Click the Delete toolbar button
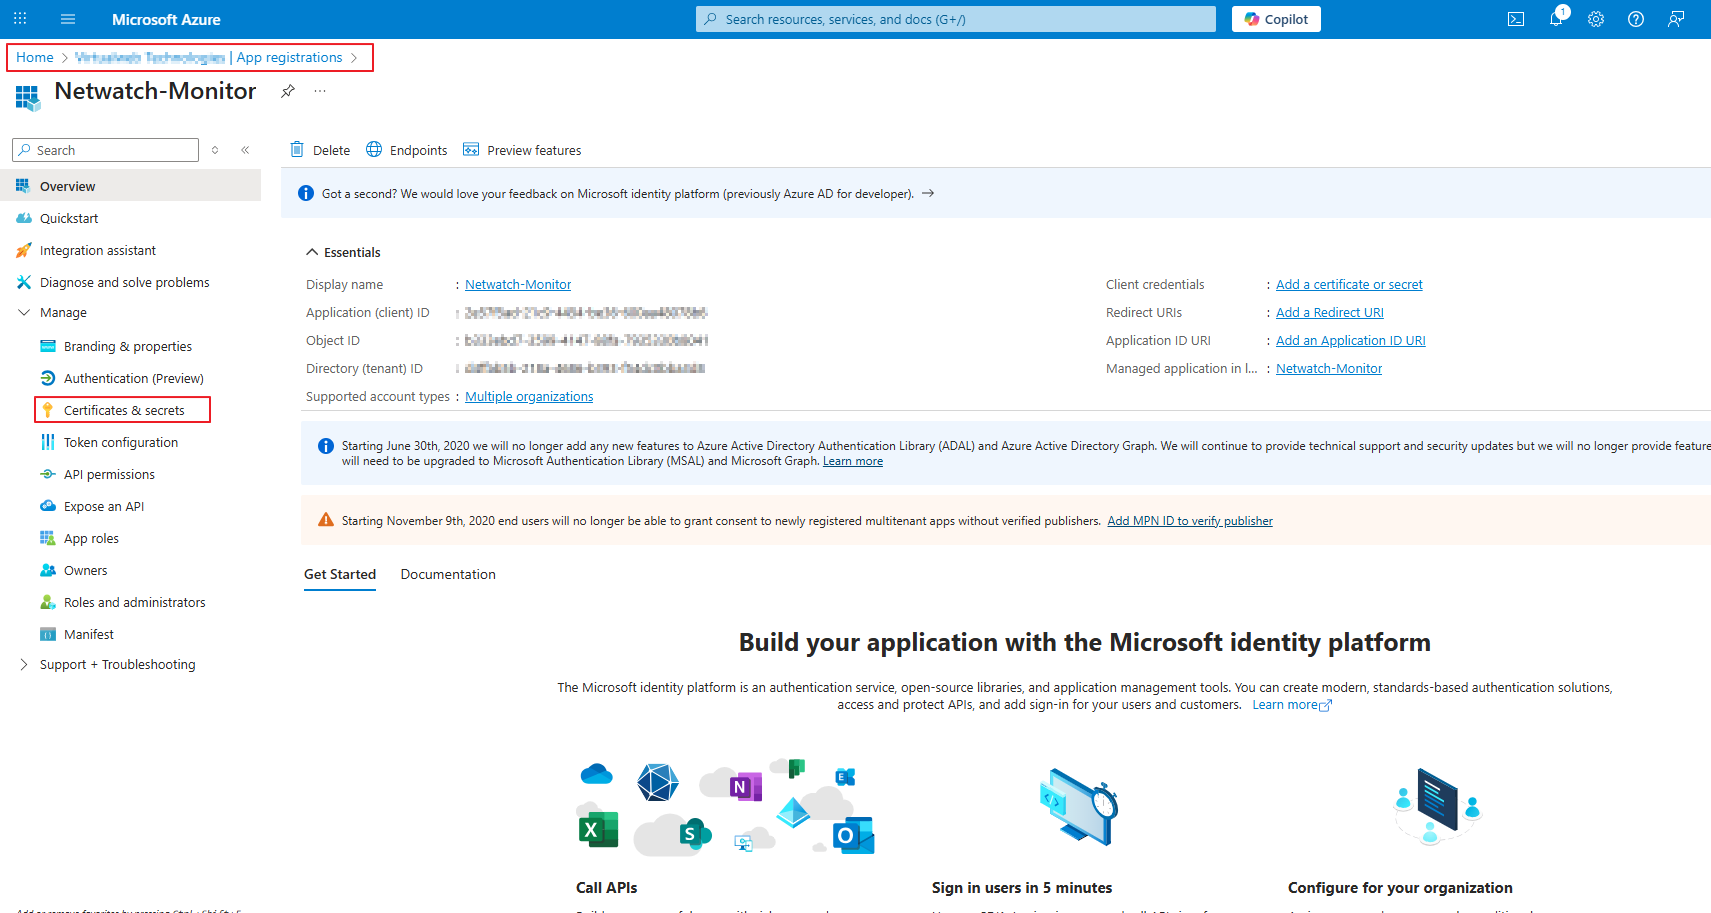1711x913 pixels. click(320, 150)
